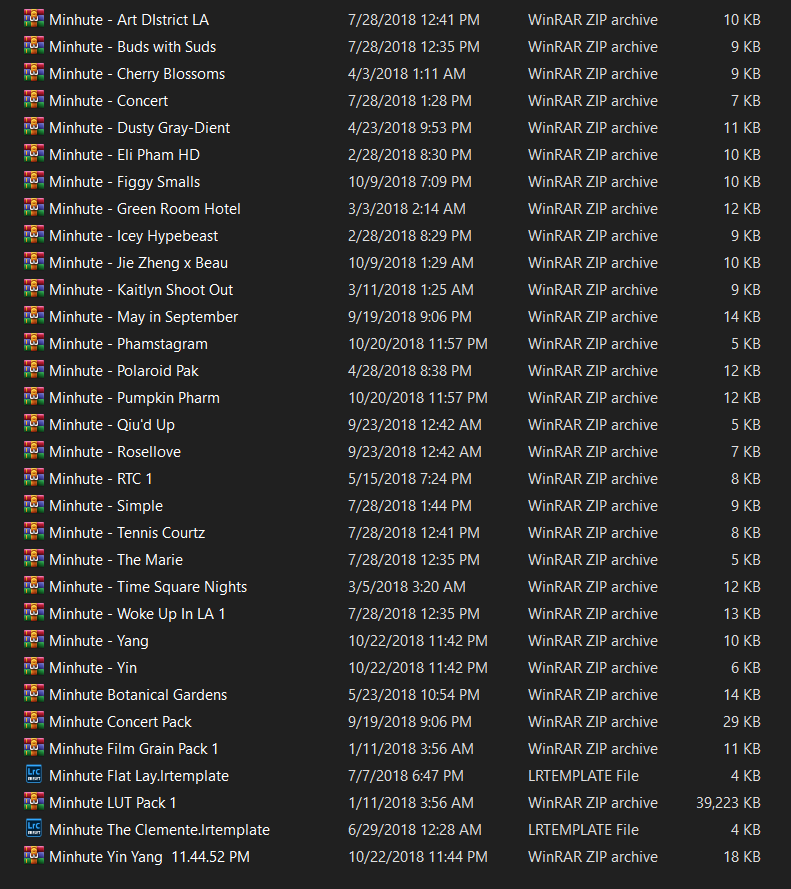Click the 18 KB size of Minhute Yin Yang
The height and width of the screenshot is (889, 791).
pos(742,857)
